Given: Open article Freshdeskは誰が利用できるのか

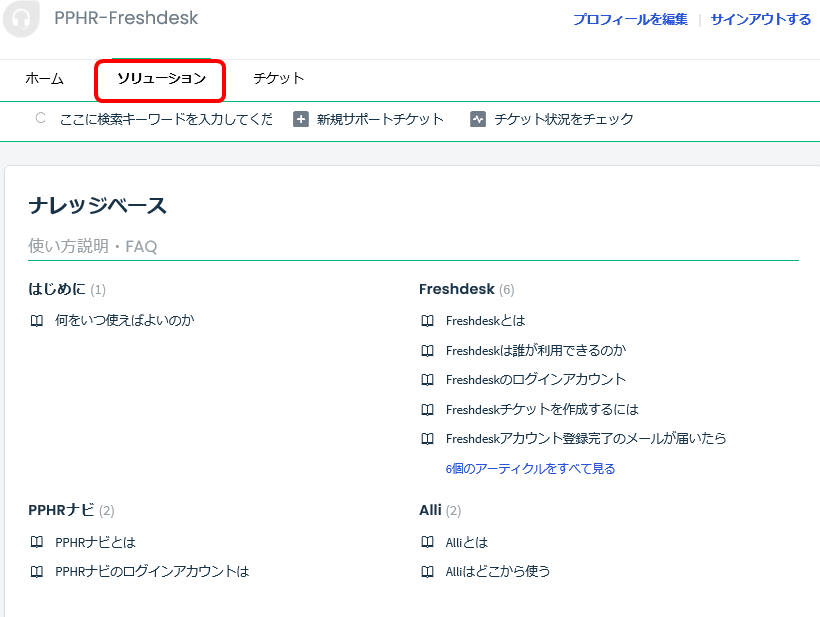Looking at the screenshot, I should tap(536, 350).
